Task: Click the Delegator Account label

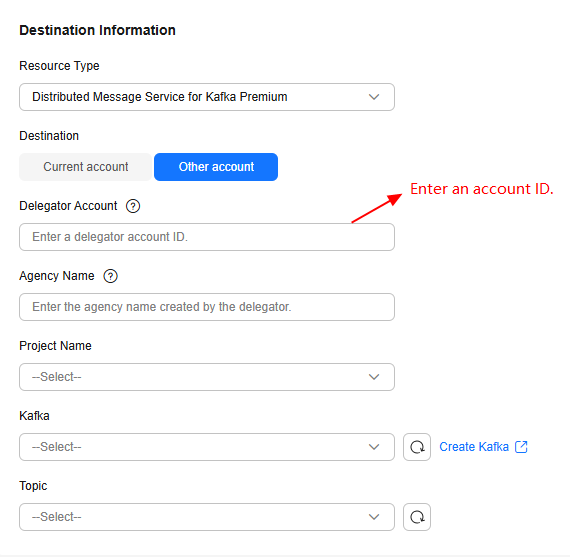Action: 68,206
